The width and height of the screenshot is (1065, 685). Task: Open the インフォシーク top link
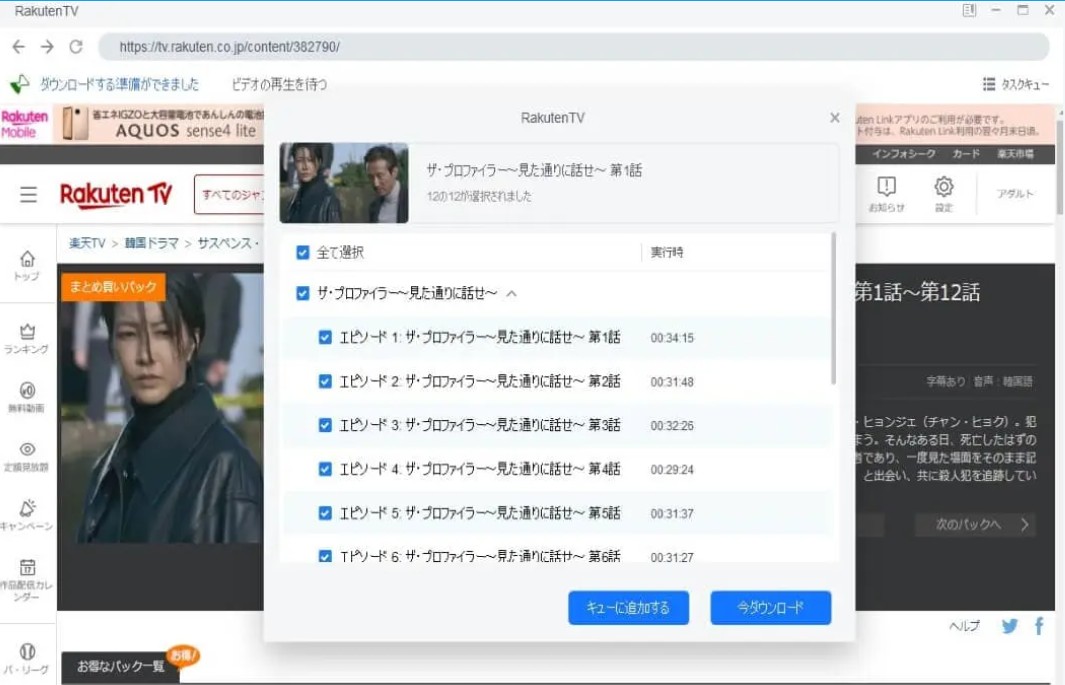(x=903, y=154)
